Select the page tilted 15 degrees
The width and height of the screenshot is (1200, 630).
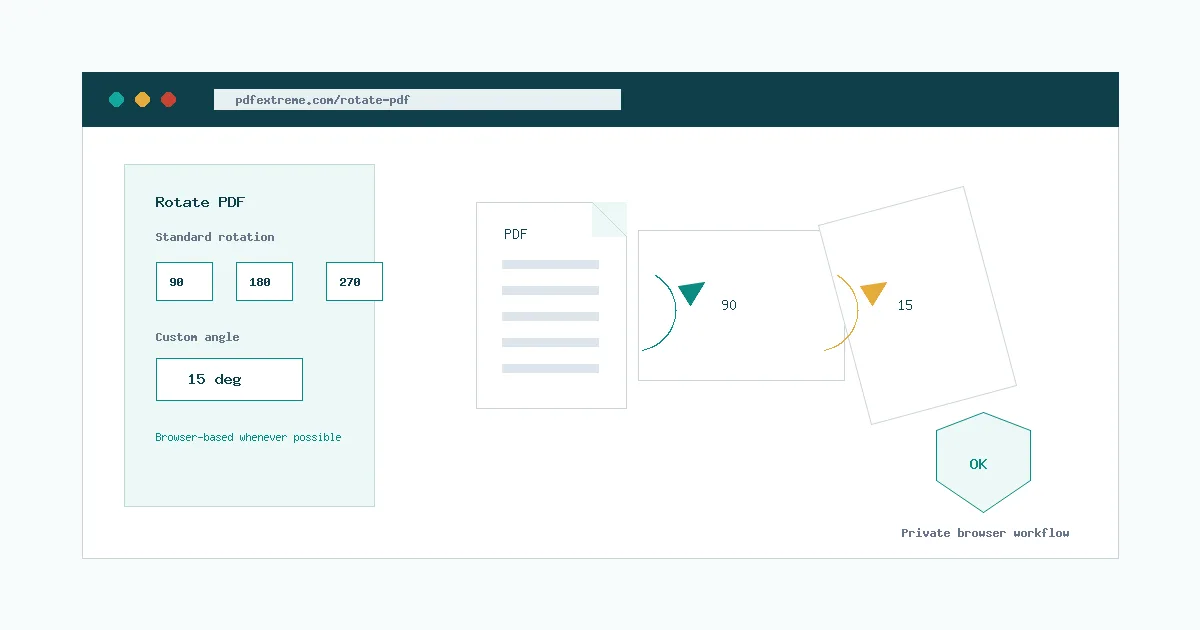(x=917, y=305)
